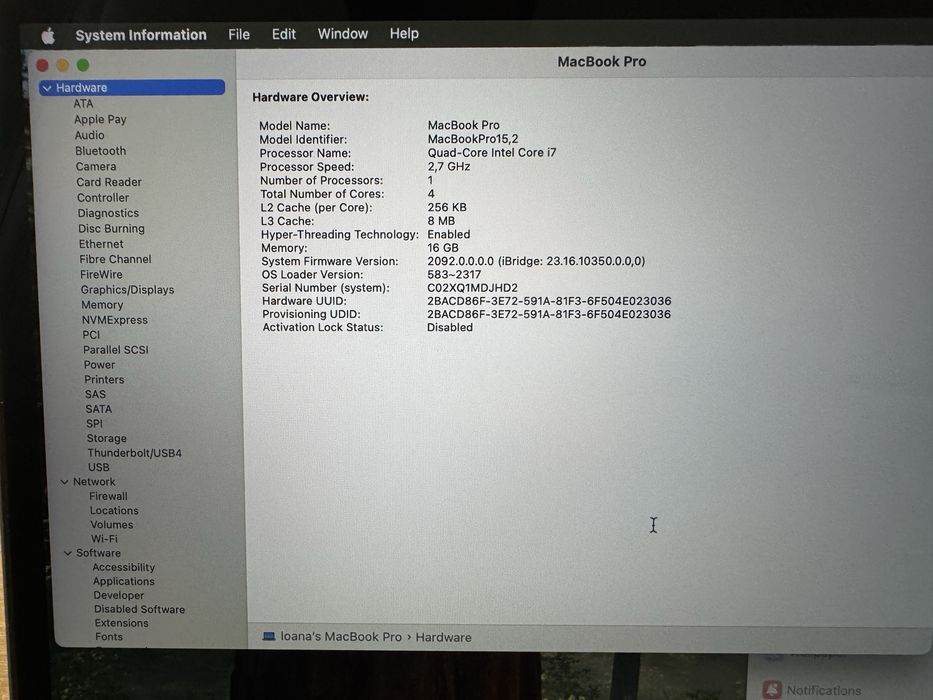Select Card Reader in the sidebar
This screenshot has height=700, width=933.
coord(109,182)
